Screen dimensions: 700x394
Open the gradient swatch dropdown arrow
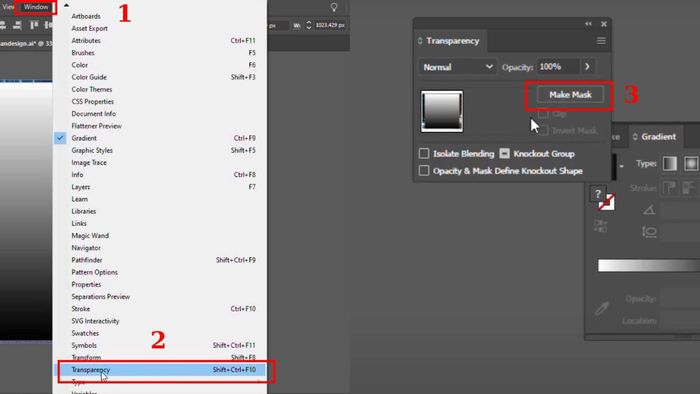[621, 166]
